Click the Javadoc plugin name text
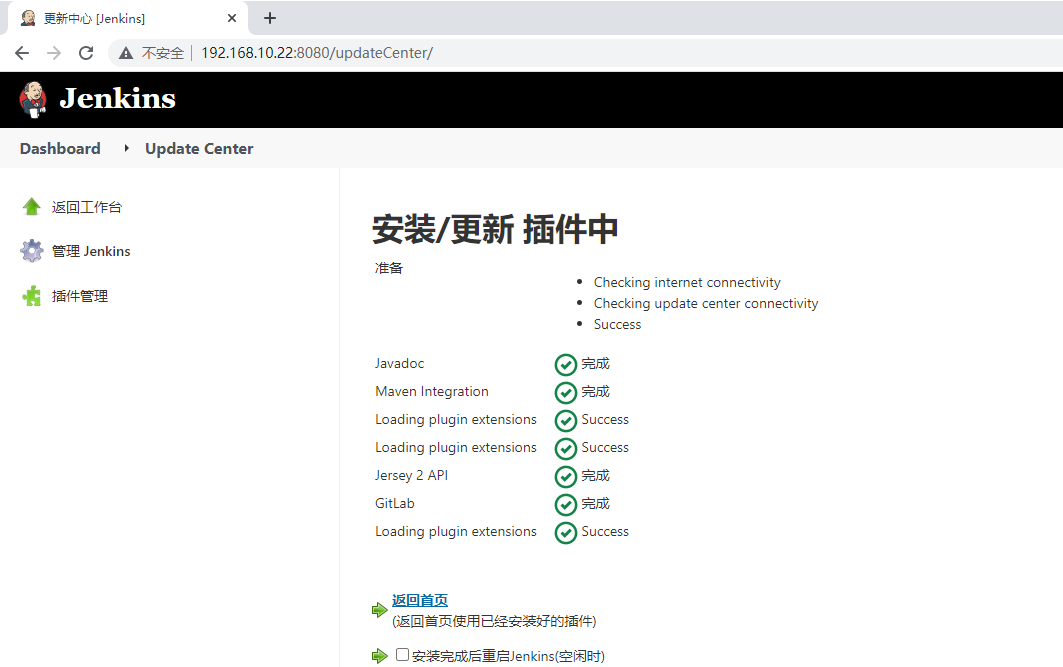1063x667 pixels. point(399,363)
